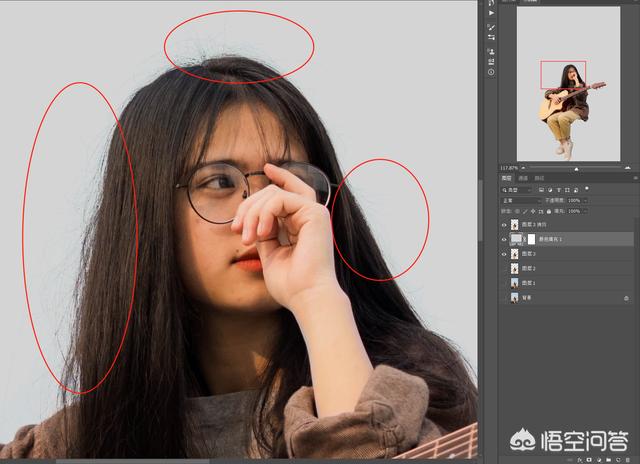The width and height of the screenshot is (640, 464).
Task: Lock position move icon
Action: (x=533, y=211)
